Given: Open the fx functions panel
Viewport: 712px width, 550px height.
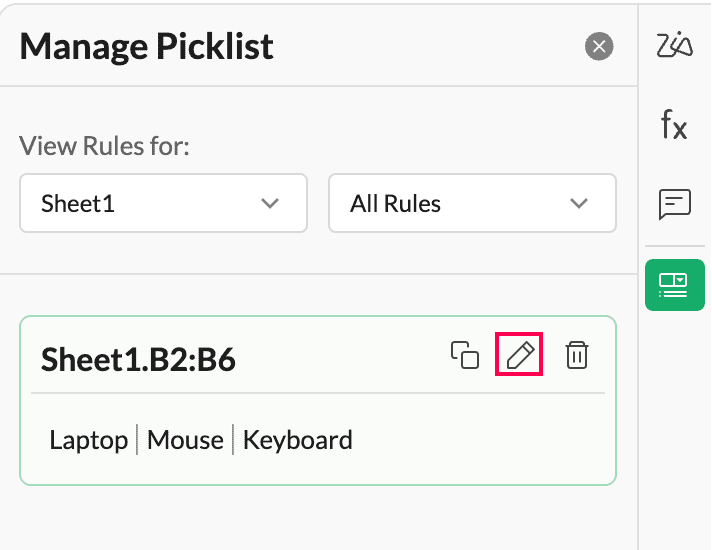Looking at the screenshot, I should tap(674, 125).
